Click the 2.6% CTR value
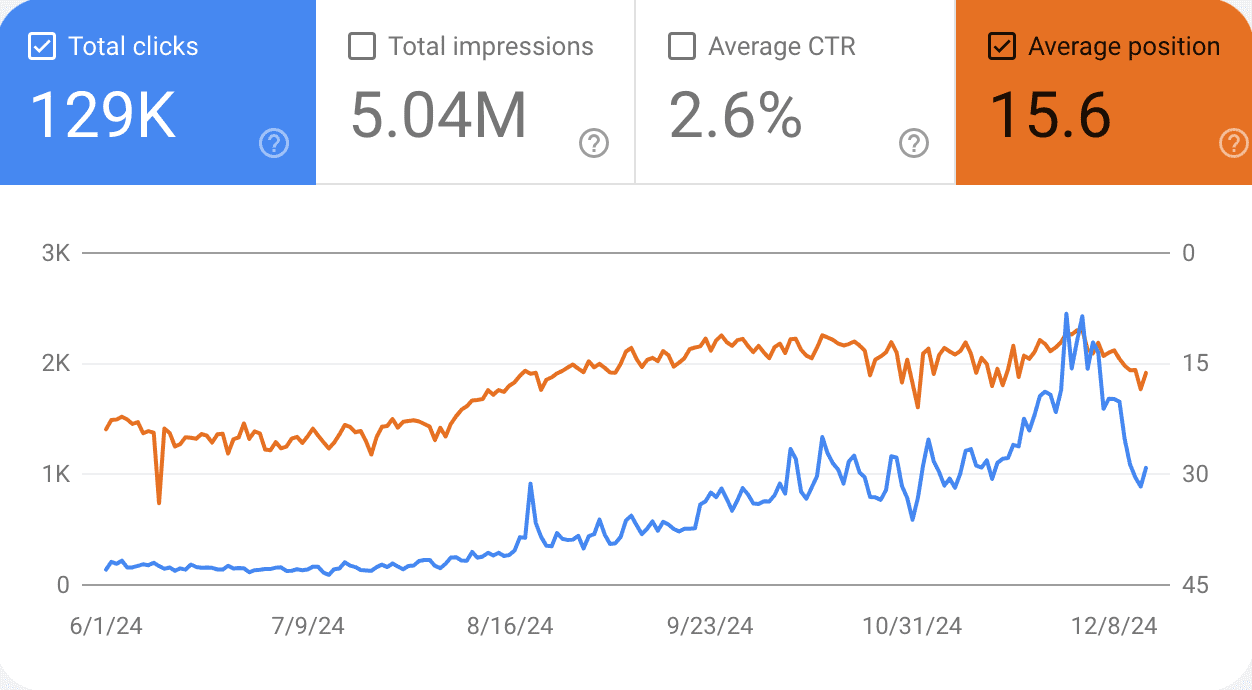Screen dimensions: 1252x690 point(735,115)
